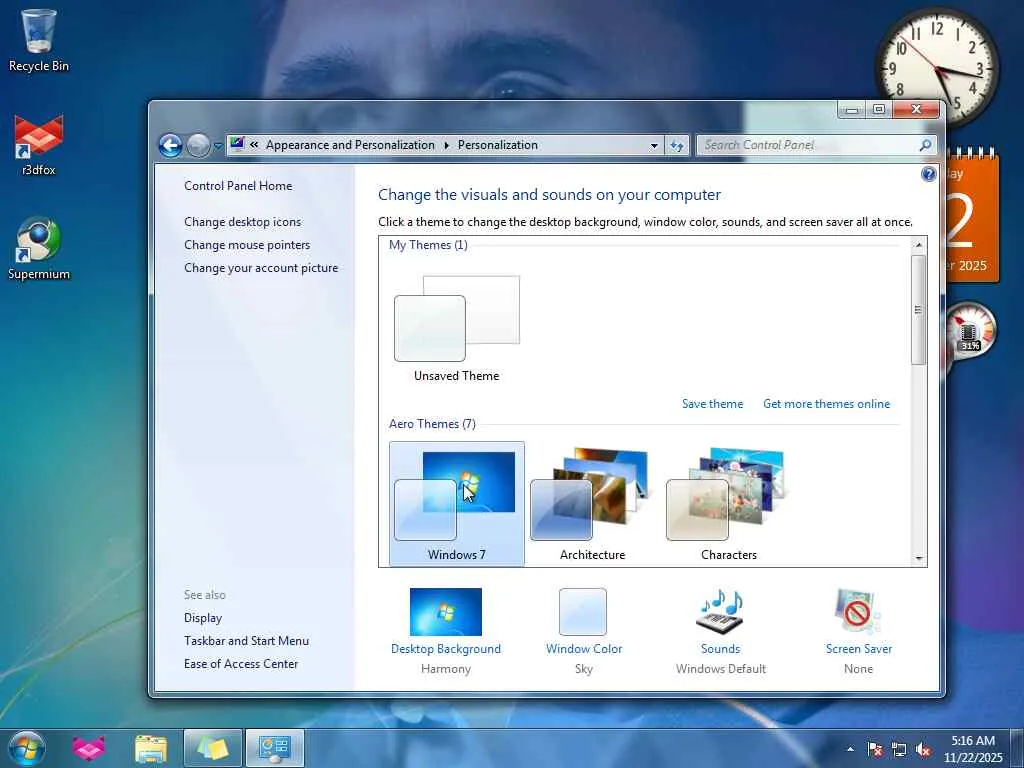Open Help with the blue question mark
This screenshot has height=768, width=1024.
928,174
